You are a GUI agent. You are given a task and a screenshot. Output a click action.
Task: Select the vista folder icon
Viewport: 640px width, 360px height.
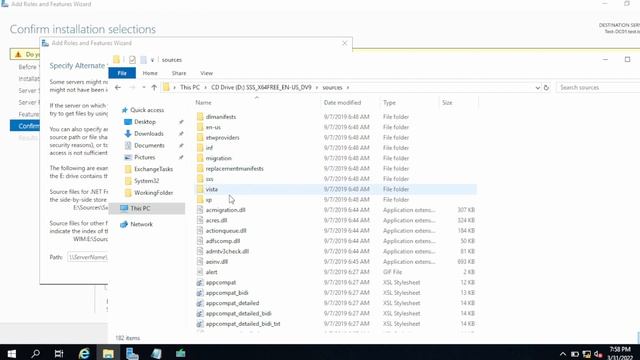(200, 189)
